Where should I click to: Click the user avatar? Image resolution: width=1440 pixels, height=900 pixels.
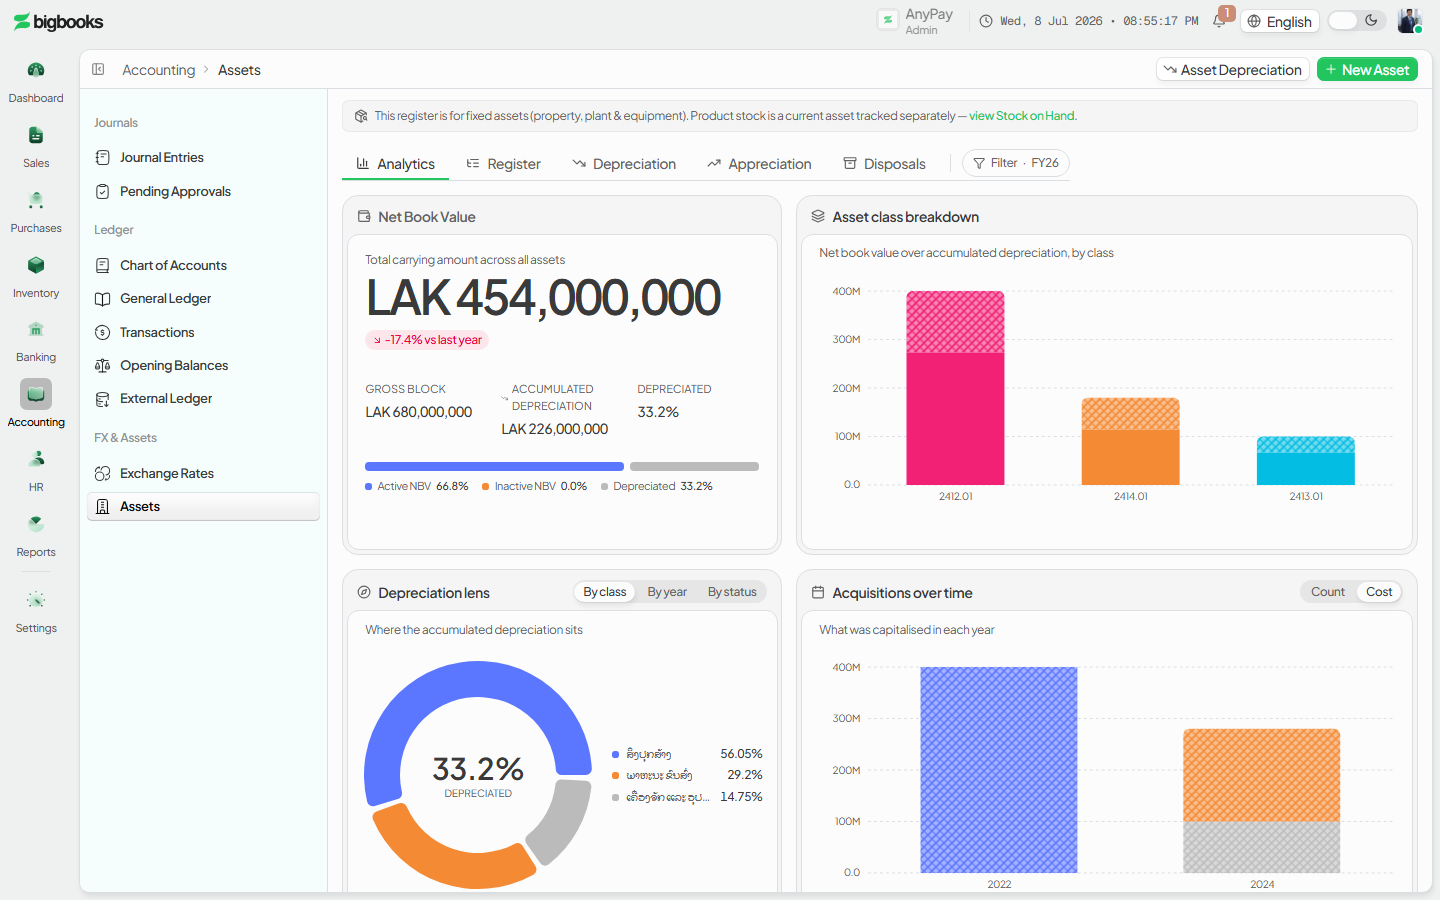point(1409,21)
